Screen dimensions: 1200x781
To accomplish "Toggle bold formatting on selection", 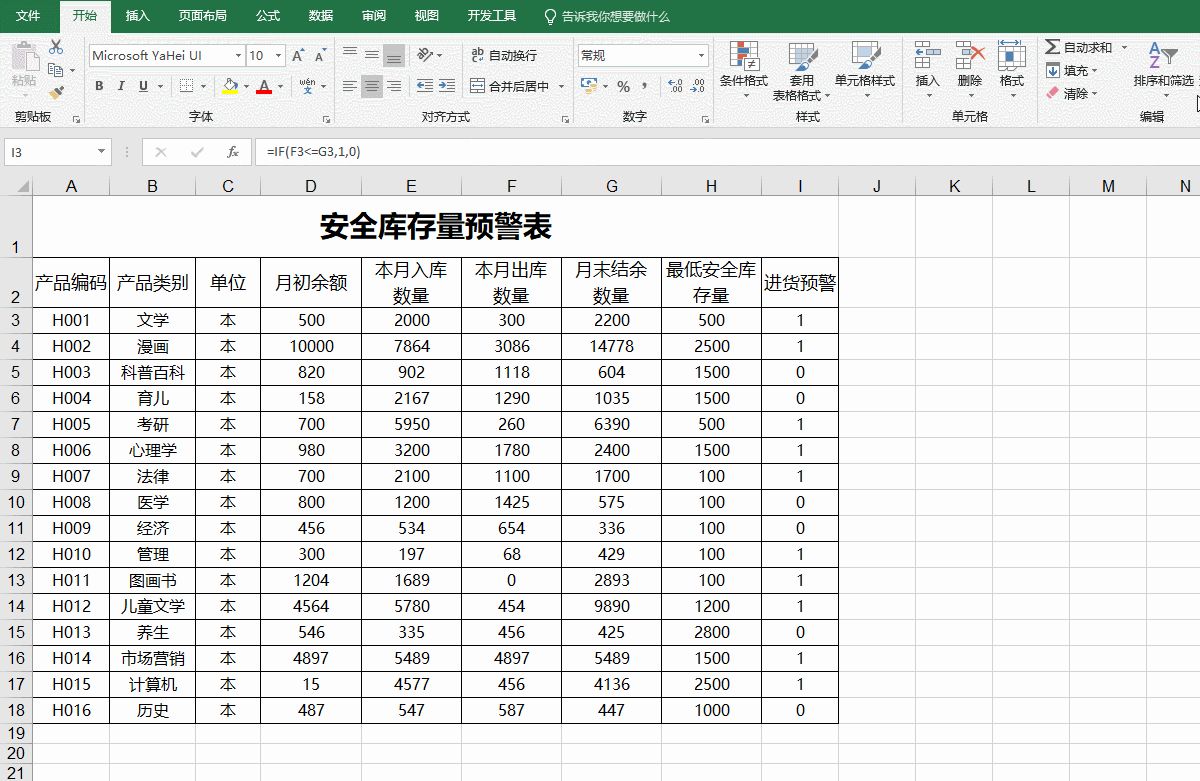I will click(x=98, y=88).
